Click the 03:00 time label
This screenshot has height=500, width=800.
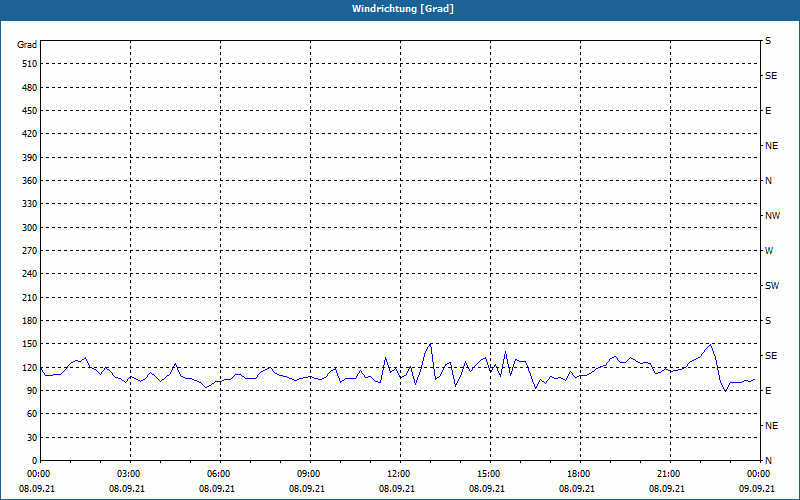click(x=129, y=474)
